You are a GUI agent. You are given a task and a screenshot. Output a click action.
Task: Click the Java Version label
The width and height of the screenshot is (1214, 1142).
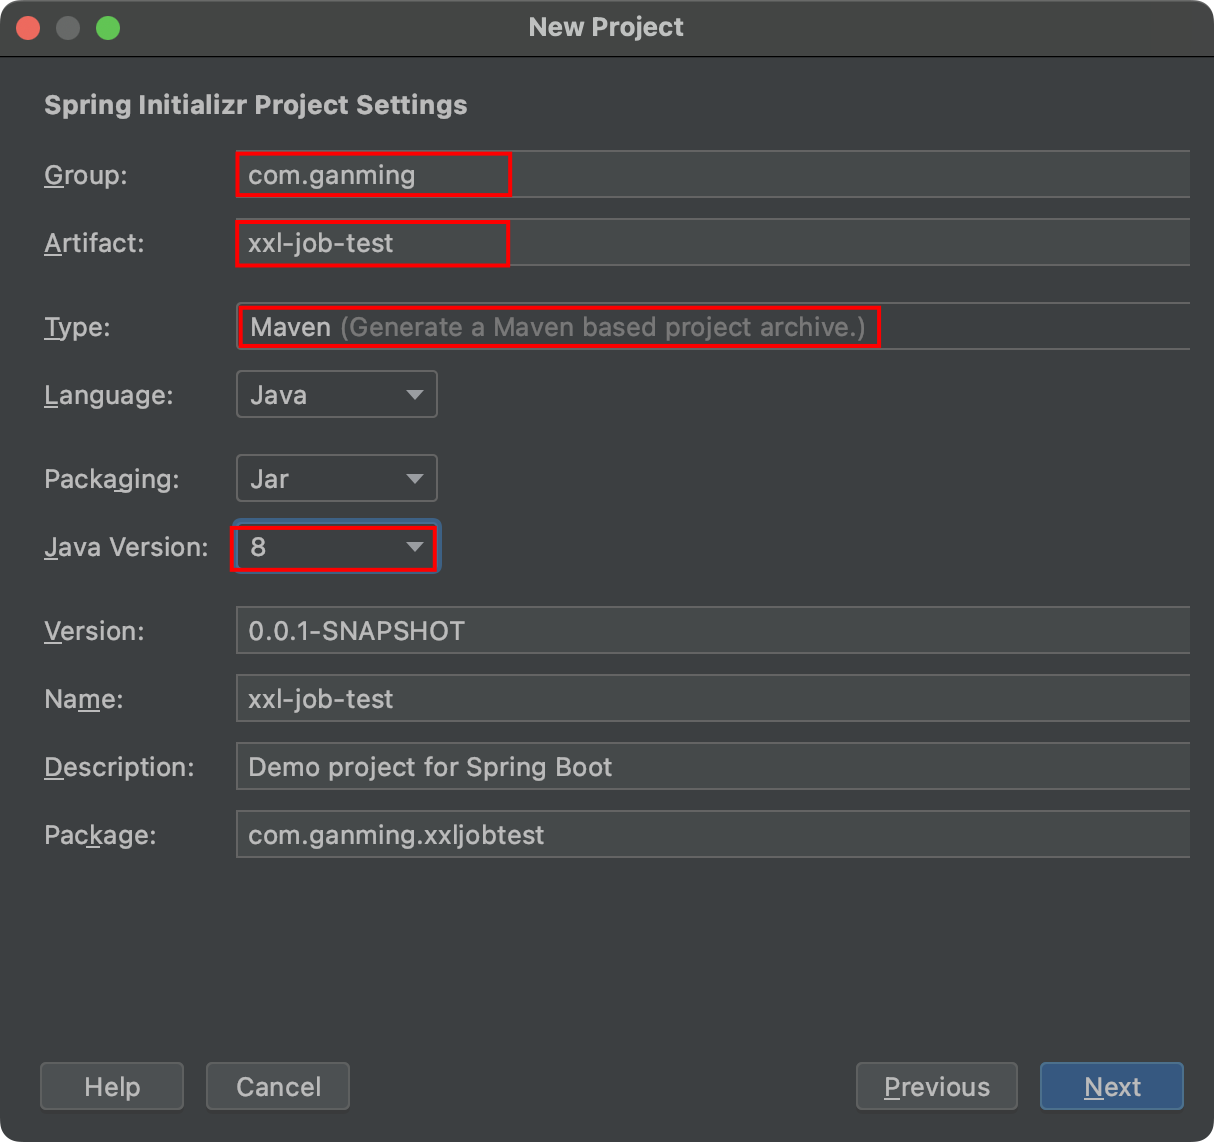click(126, 547)
